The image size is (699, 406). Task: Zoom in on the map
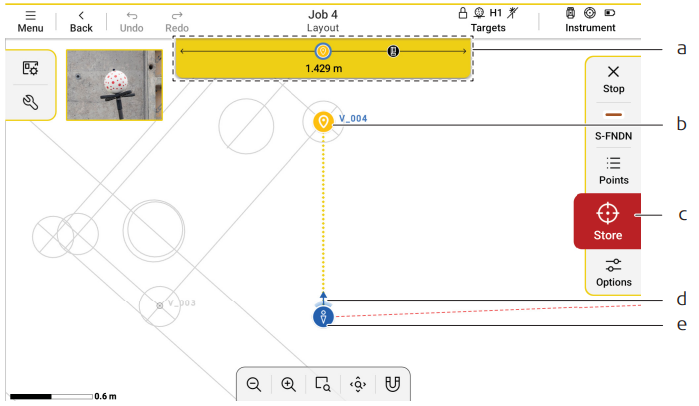click(288, 384)
